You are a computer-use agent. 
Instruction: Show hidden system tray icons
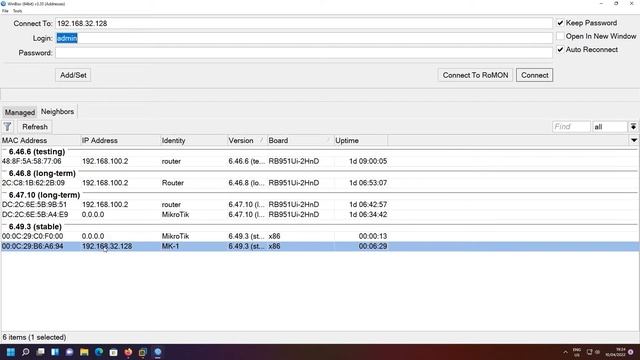tap(565, 352)
